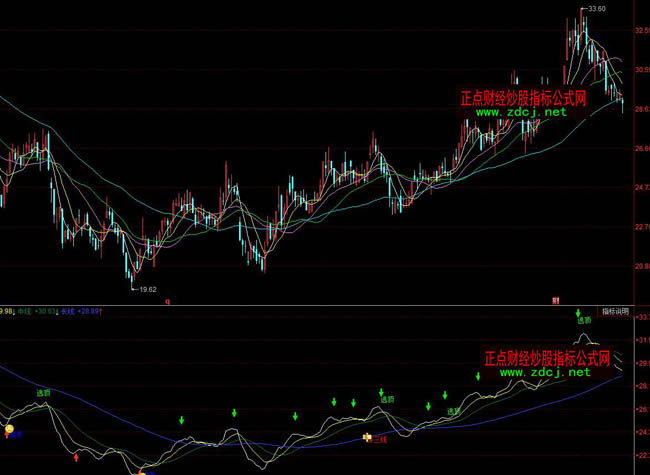This screenshot has width=650, height=475.
Task: Click the 逃顶 label at the far right peak
Action: point(584,323)
